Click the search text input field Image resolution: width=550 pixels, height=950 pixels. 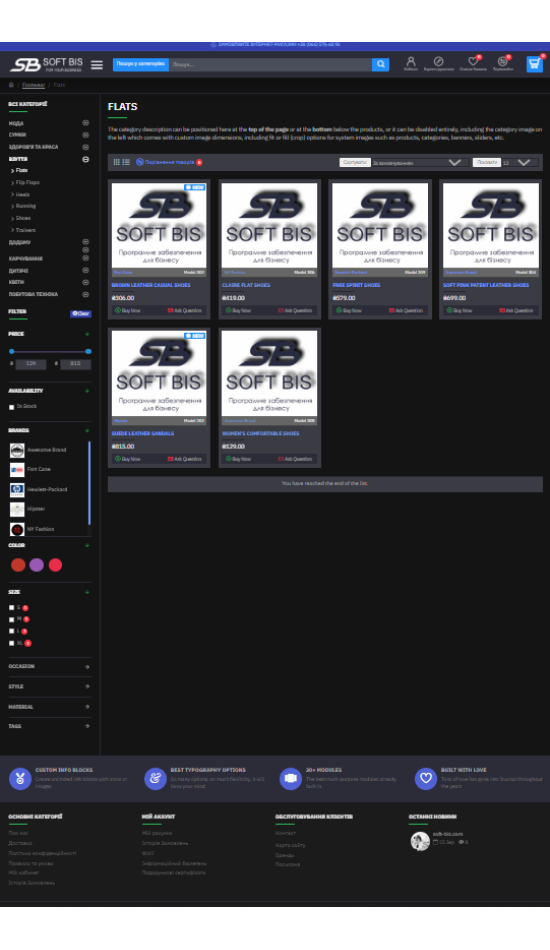click(x=270, y=64)
